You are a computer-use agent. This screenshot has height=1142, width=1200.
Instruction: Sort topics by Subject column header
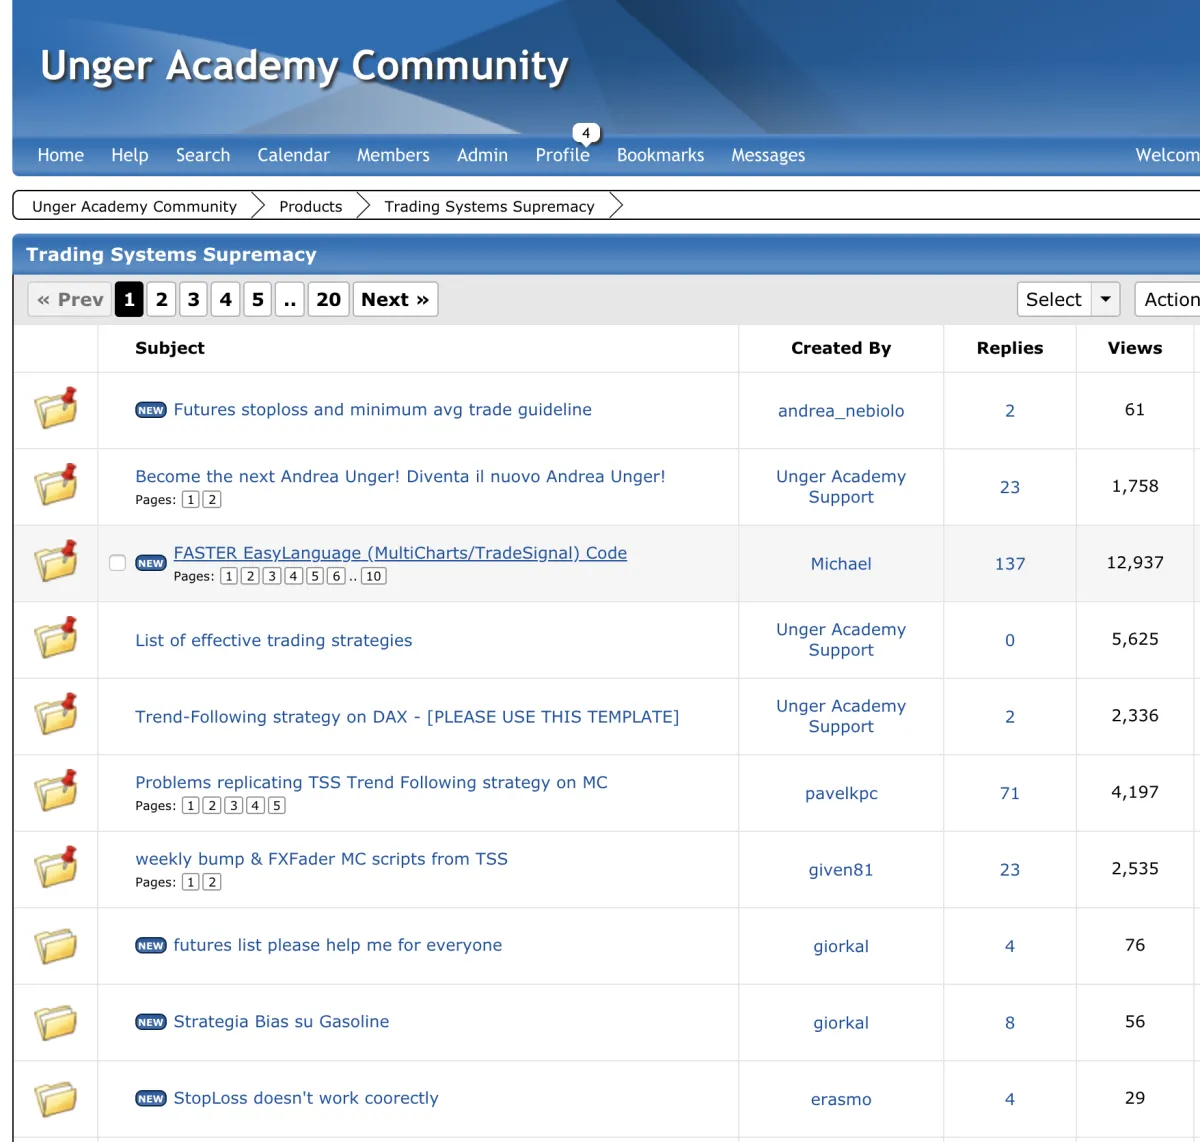tap(170, 348)
